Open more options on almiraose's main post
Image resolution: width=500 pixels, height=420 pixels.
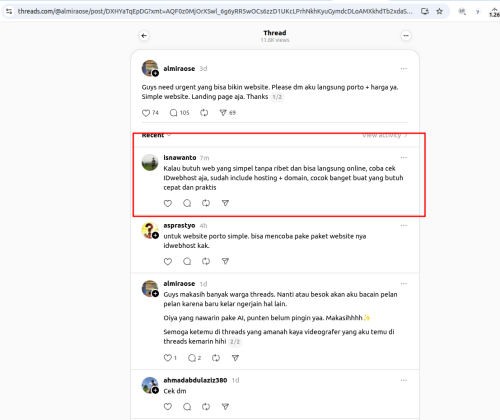pyautogui.click(x=404, y=69)
